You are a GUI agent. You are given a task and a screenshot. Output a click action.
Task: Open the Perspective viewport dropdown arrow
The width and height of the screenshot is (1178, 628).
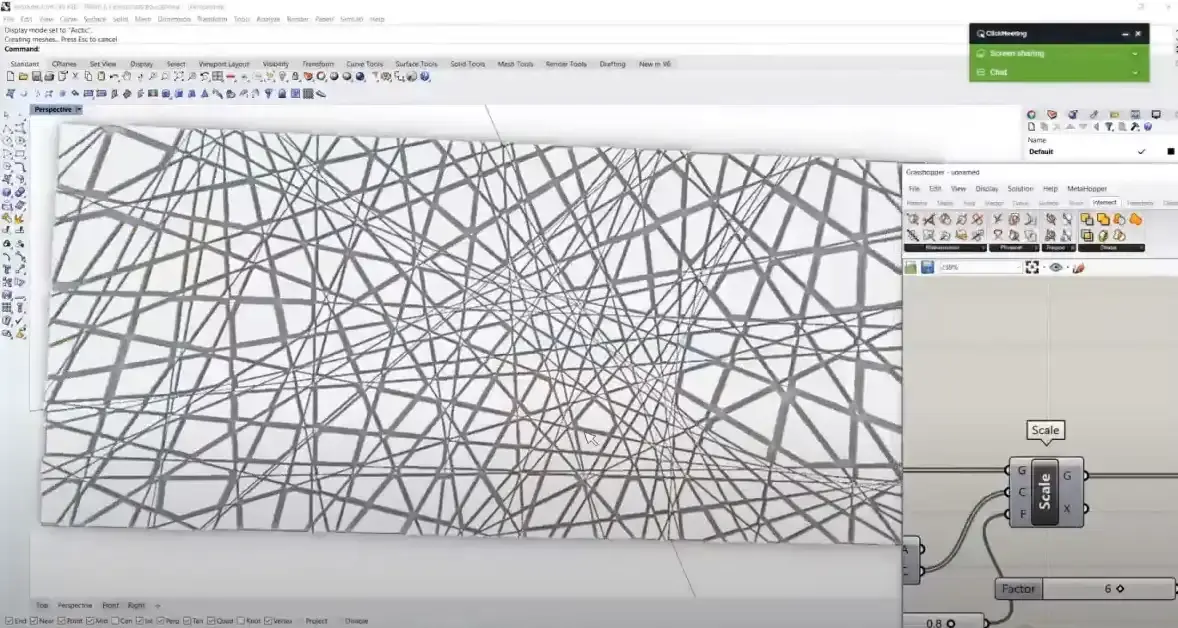(78, 110)
